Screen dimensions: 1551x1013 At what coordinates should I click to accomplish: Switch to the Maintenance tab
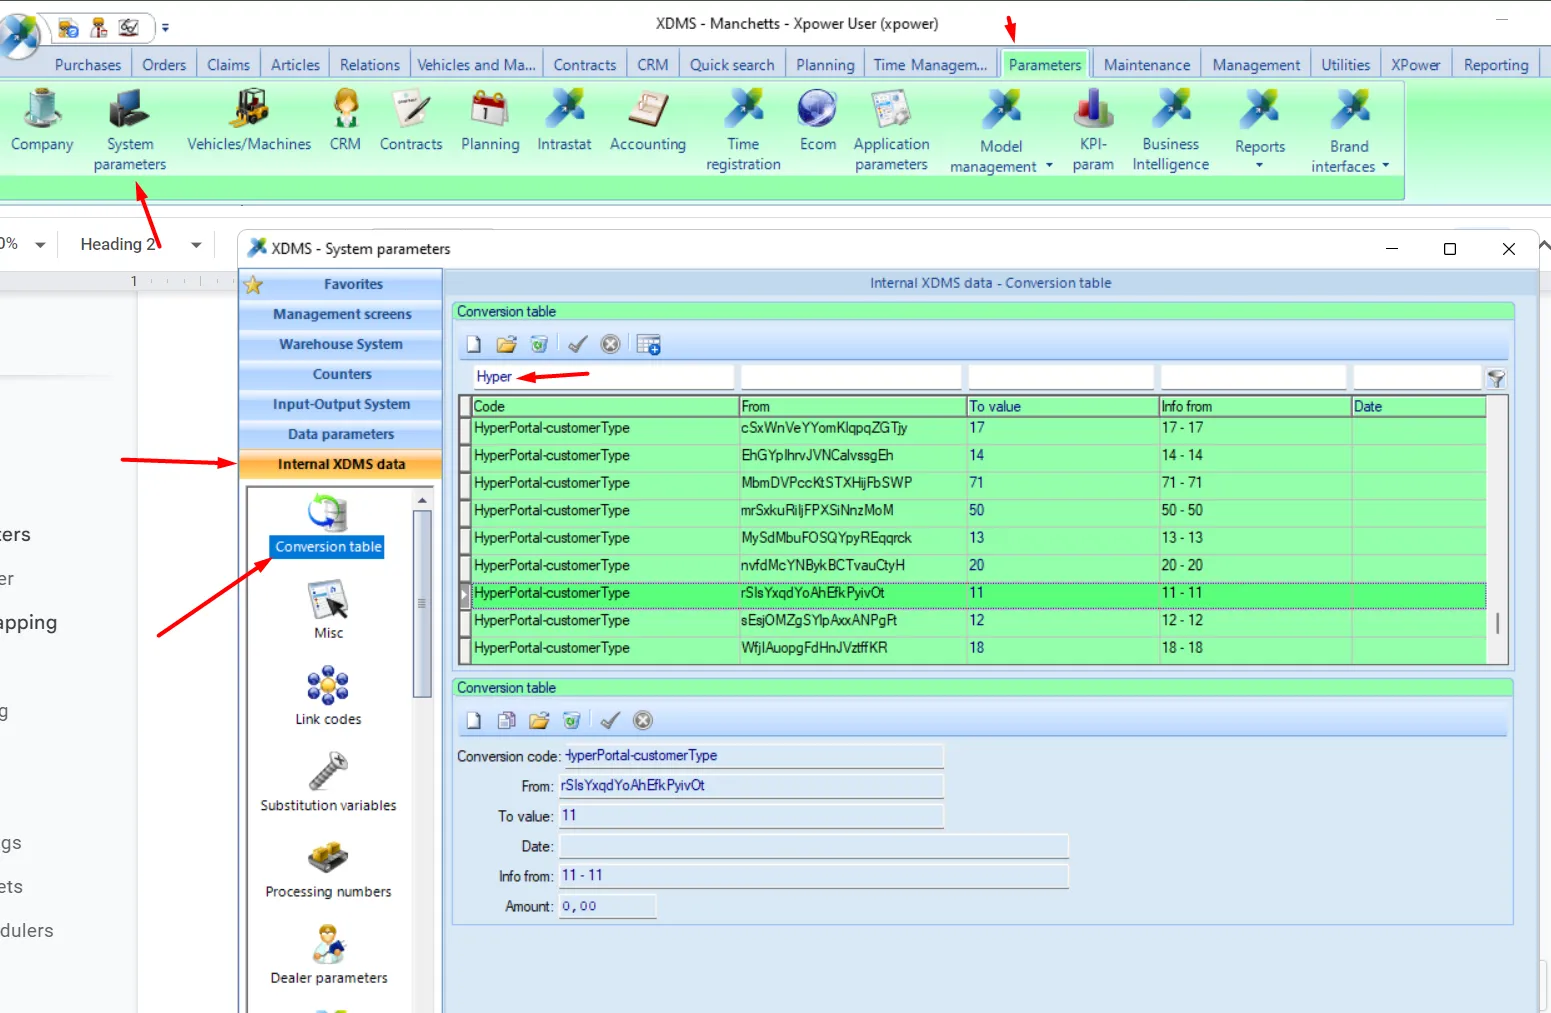[x=1147, y=65]
